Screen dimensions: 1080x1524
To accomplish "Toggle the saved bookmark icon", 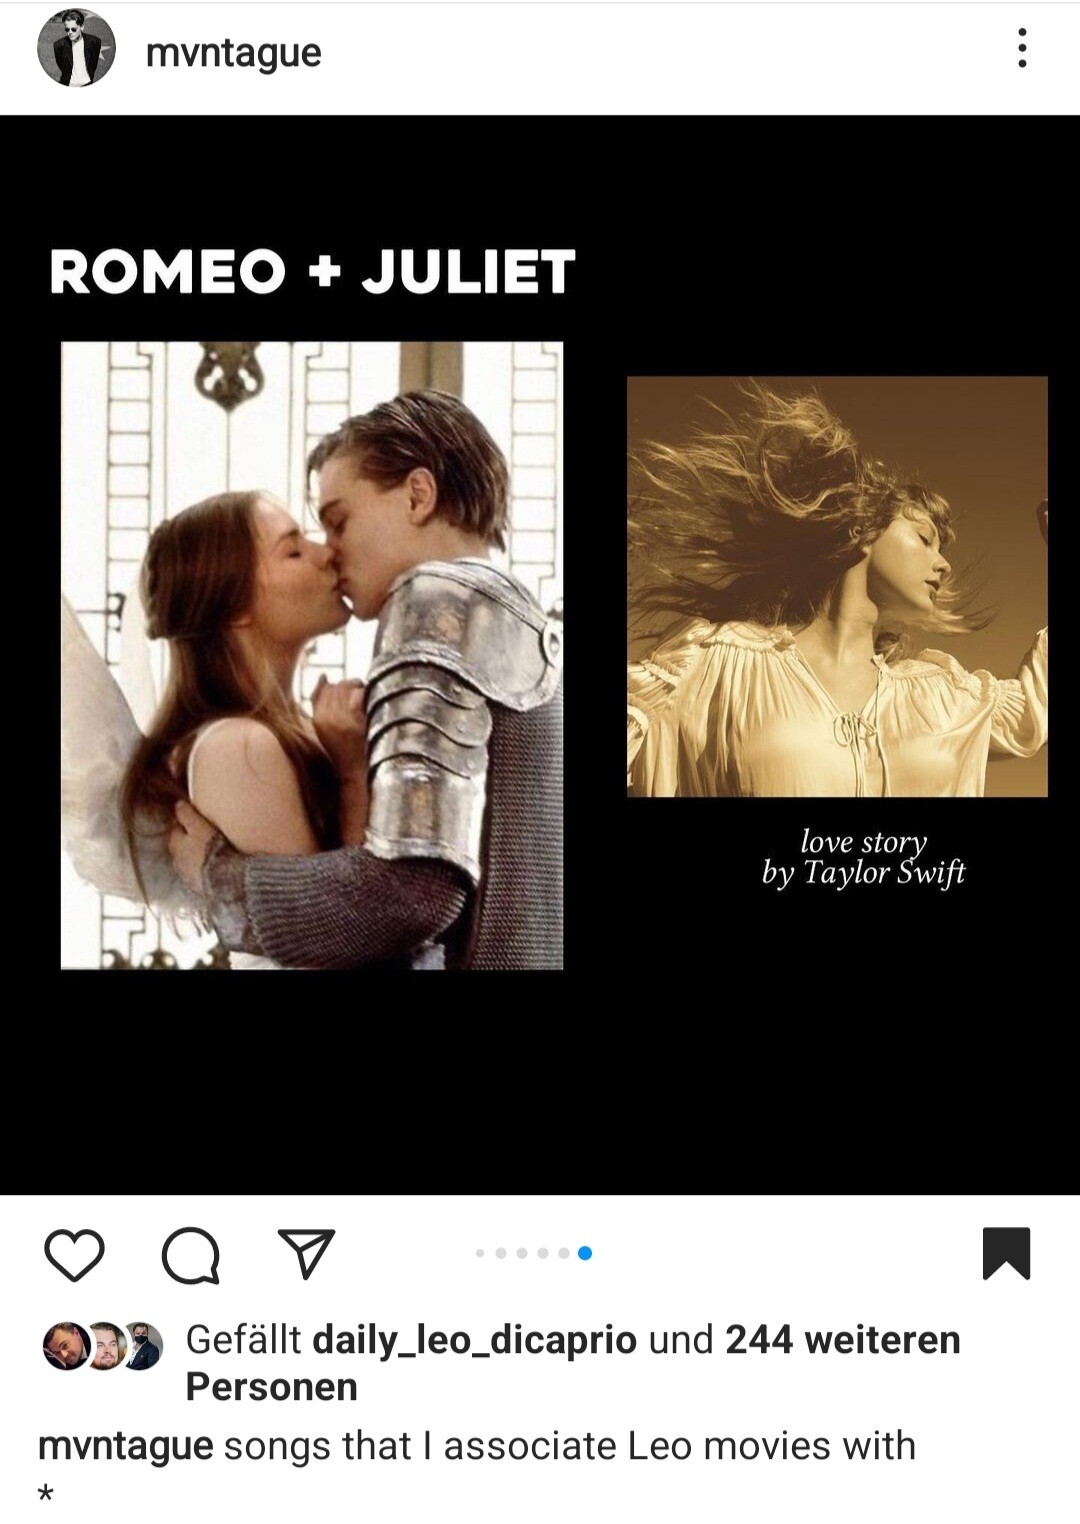I will (x=1006, y=1254).
